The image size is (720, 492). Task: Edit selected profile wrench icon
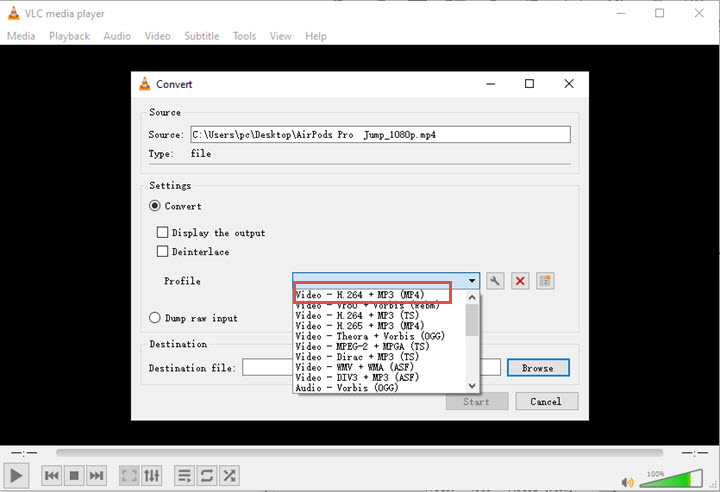(495, 281)
